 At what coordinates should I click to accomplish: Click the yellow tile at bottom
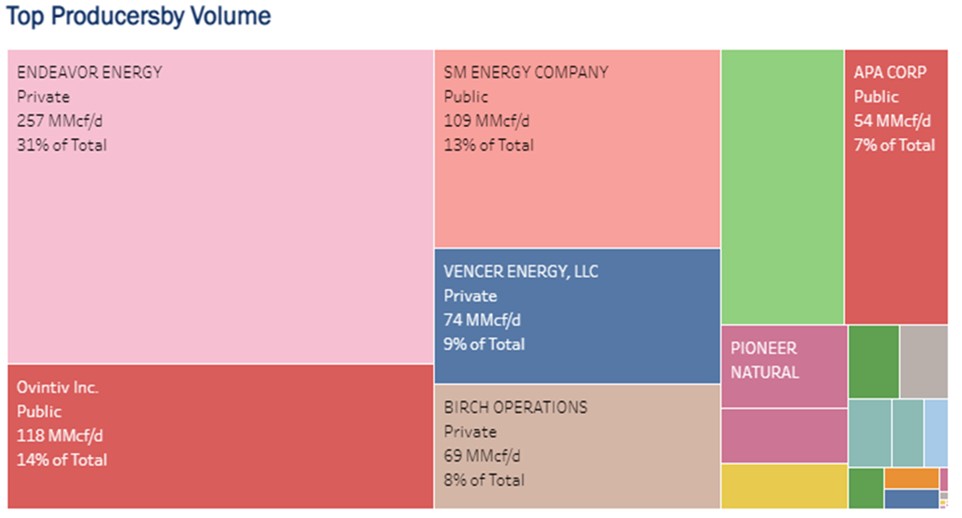coord(783,486)
